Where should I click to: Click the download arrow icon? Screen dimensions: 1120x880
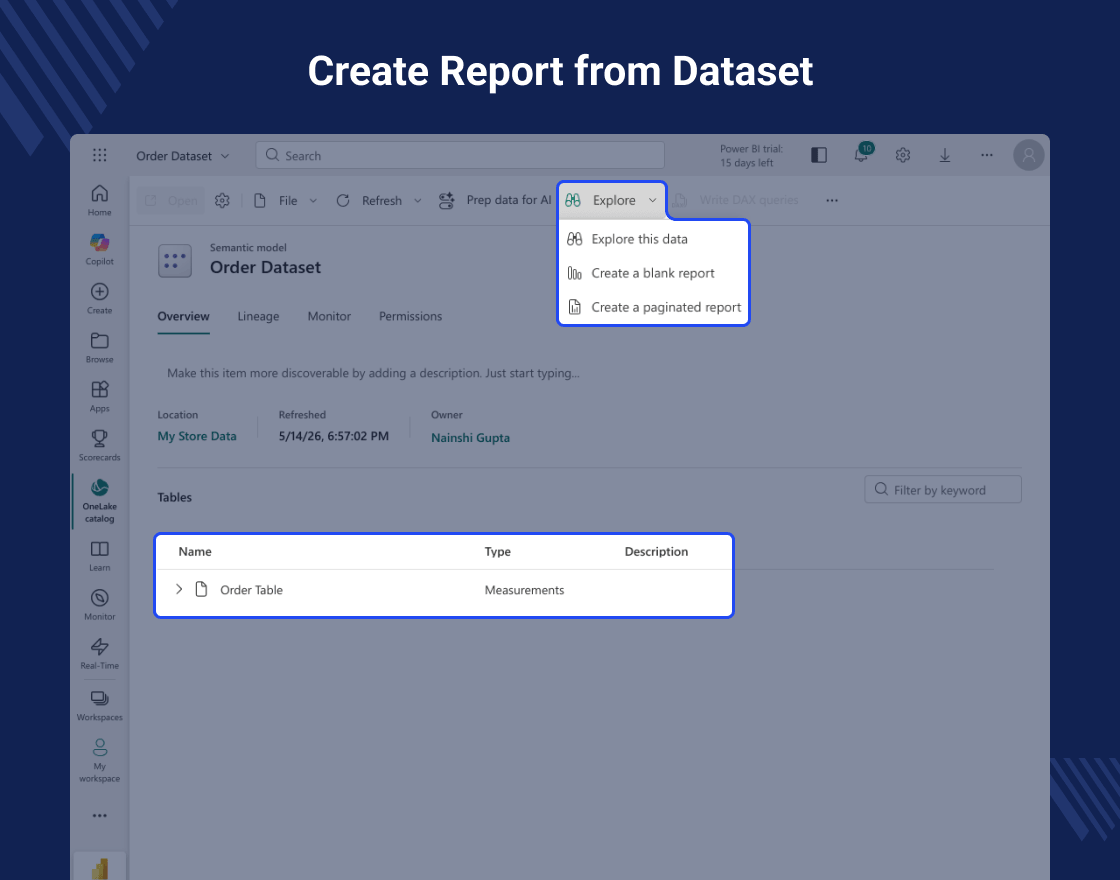point(944,155)
